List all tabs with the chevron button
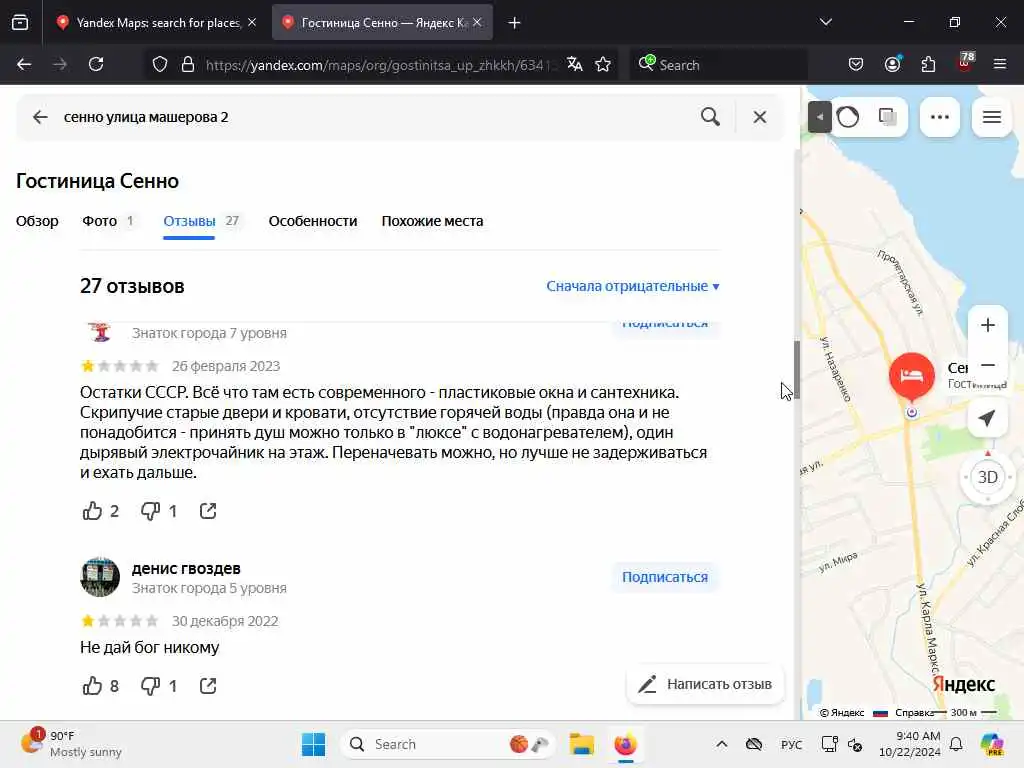Screen dimensions: 1024x768 tap(825, 22)
